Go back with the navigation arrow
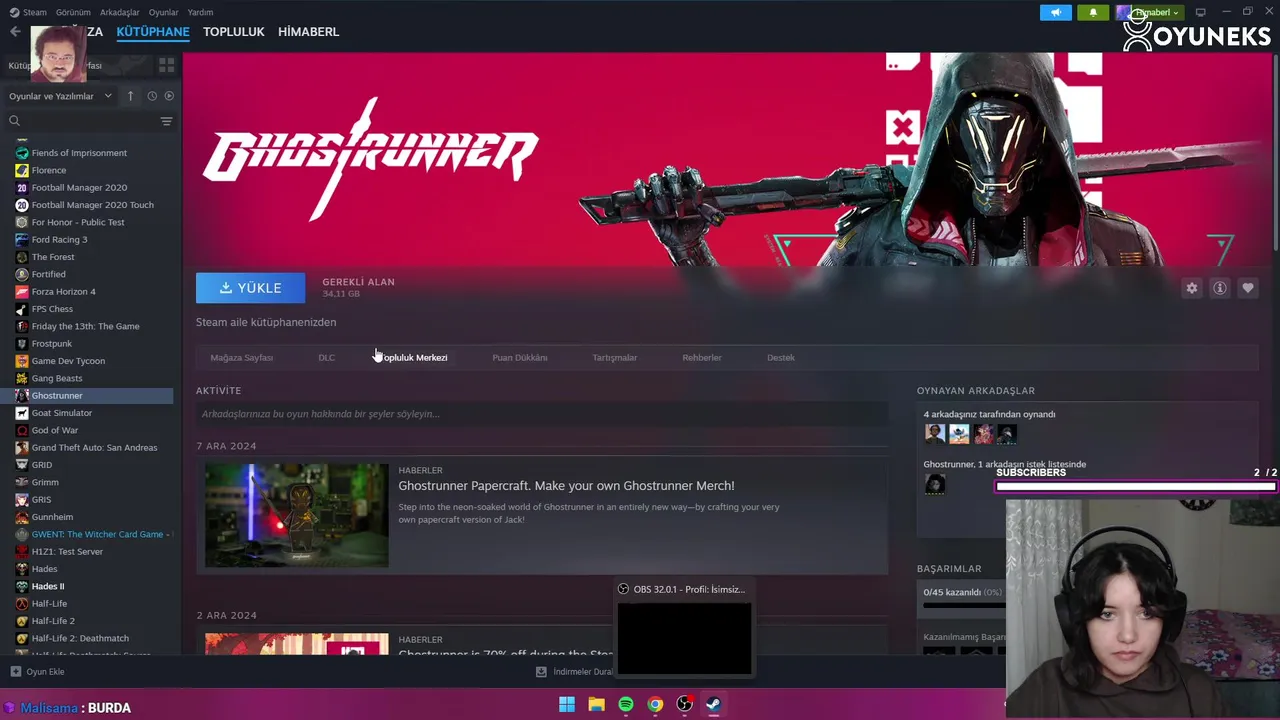The image size is (1280, 720). point(15,32)
